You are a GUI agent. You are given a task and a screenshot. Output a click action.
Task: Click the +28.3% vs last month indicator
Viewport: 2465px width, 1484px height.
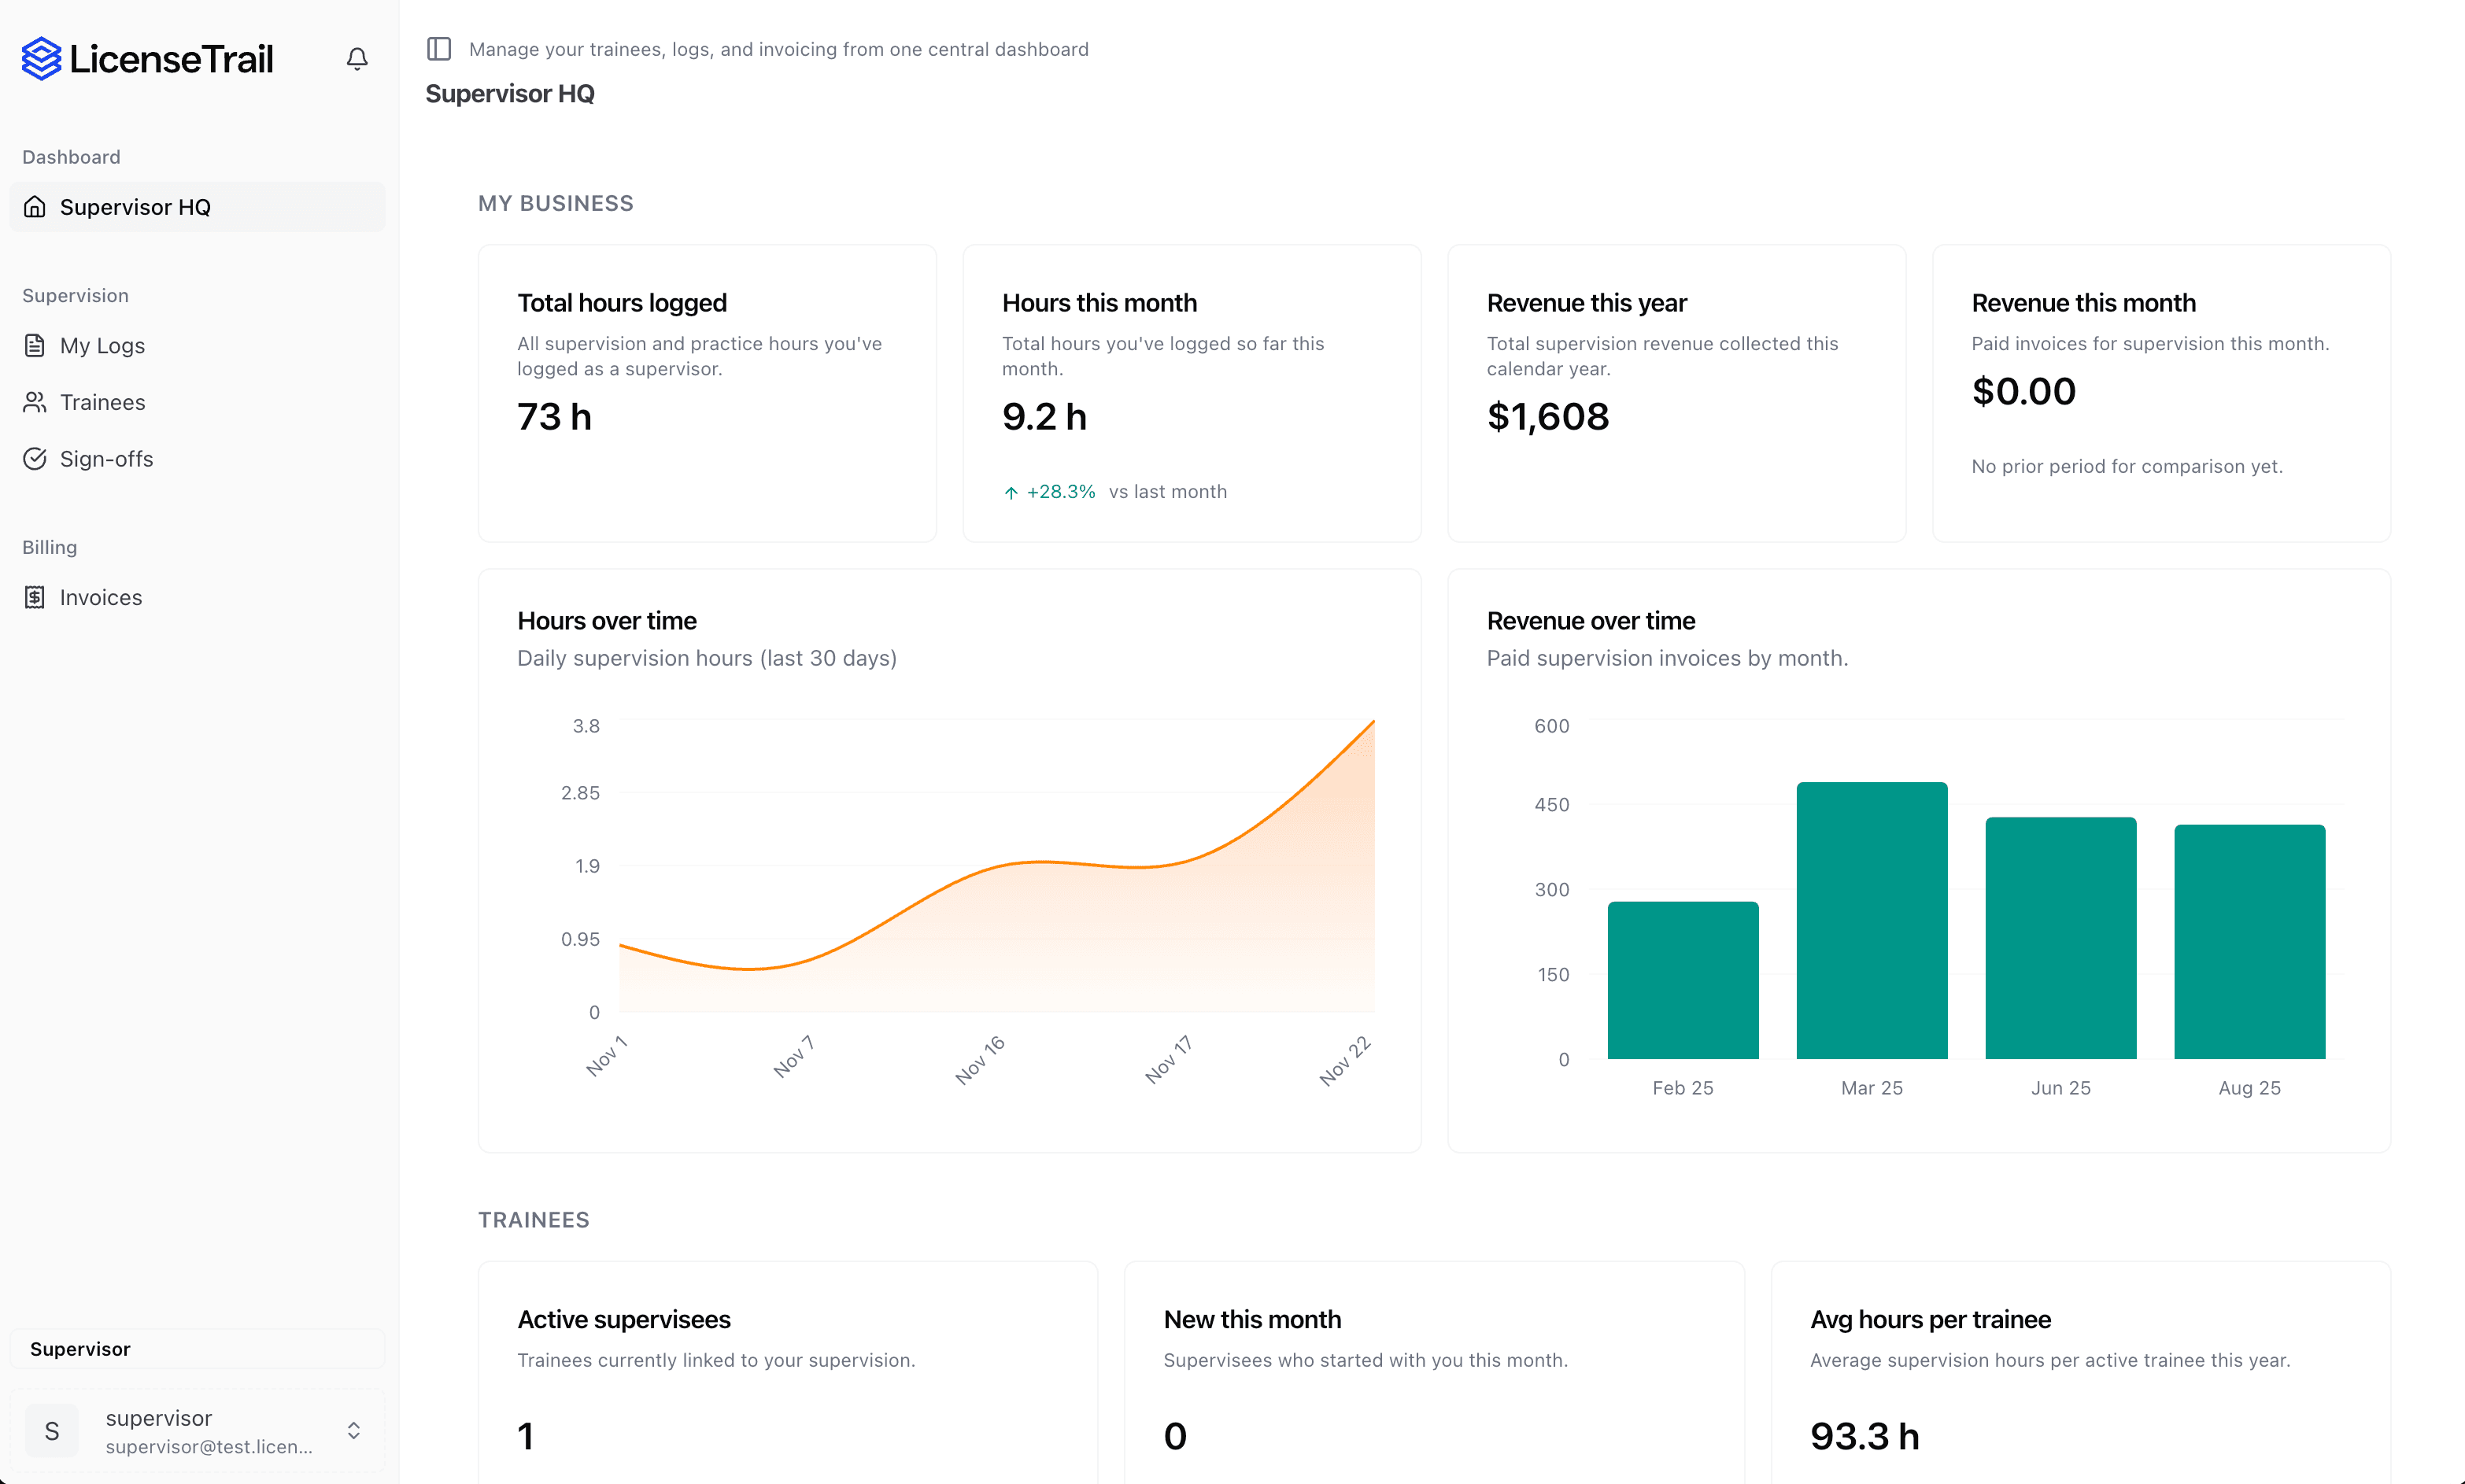(1059, 491)
